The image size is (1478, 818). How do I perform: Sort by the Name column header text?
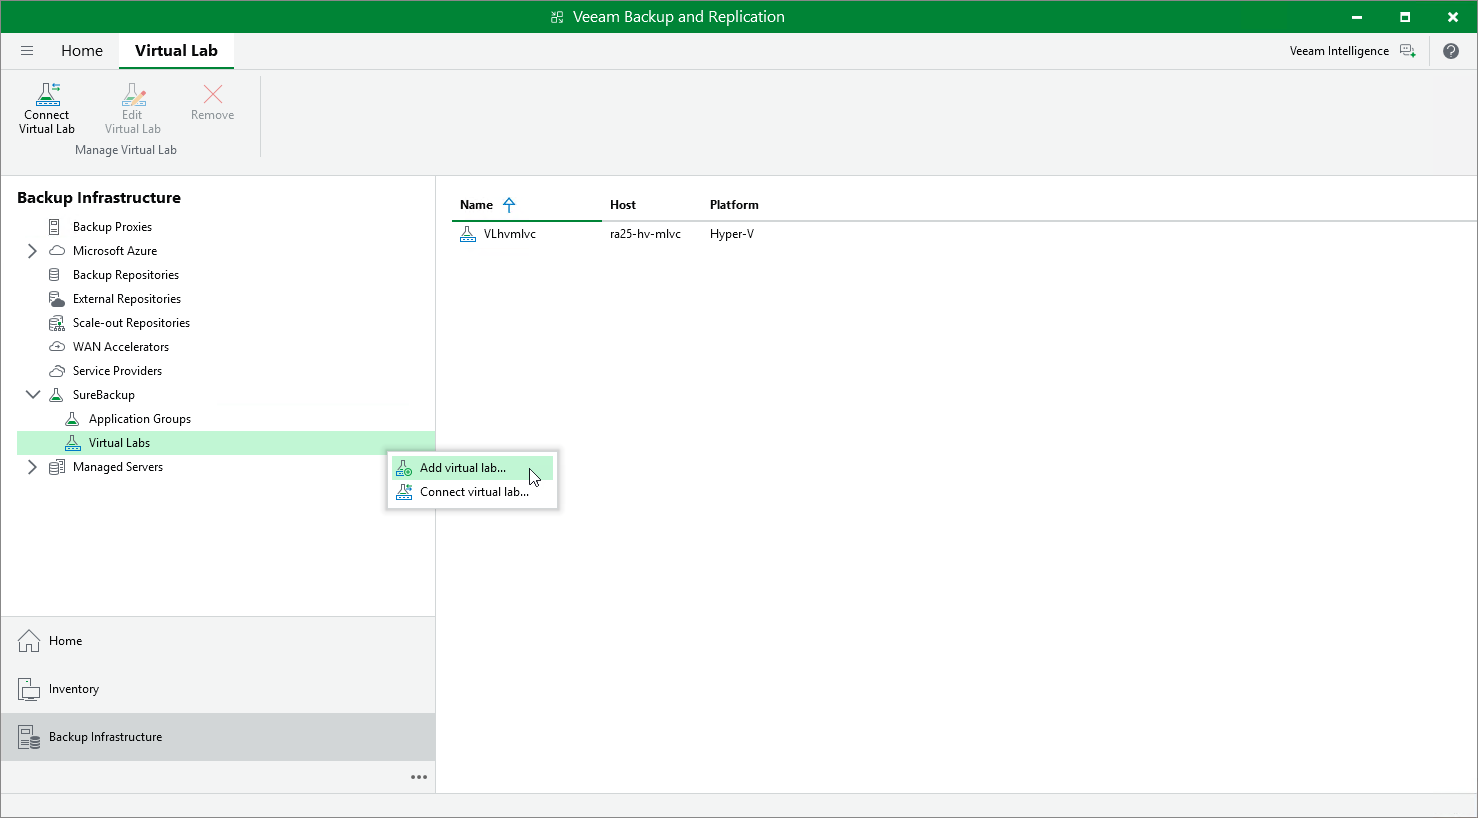point(476,205)
